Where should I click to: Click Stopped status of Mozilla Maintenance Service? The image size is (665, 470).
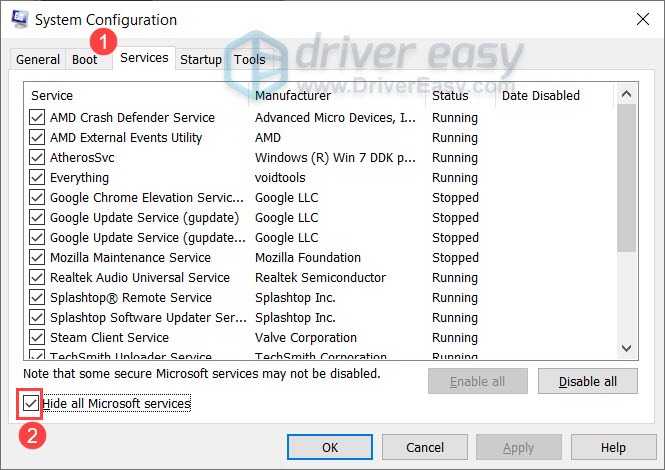[x=455, y=257]
